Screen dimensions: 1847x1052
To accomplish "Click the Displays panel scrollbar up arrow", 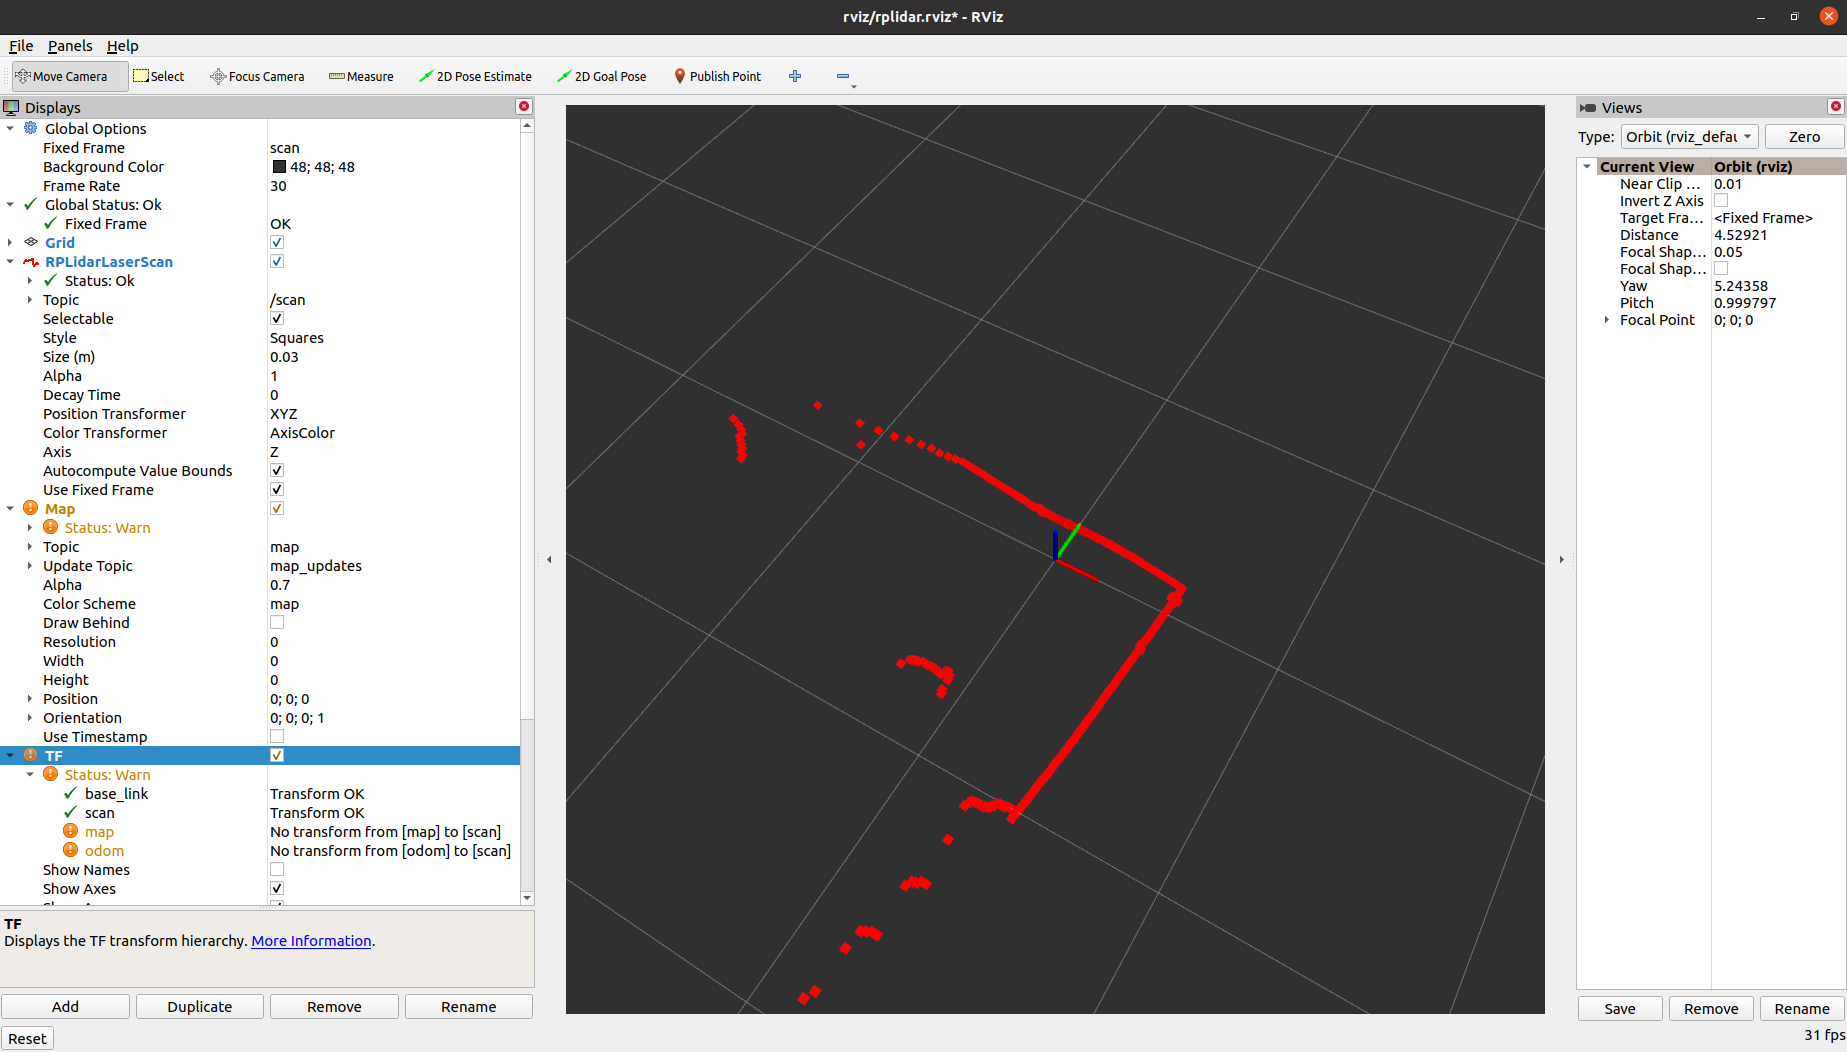I will [x=527, y=125].
